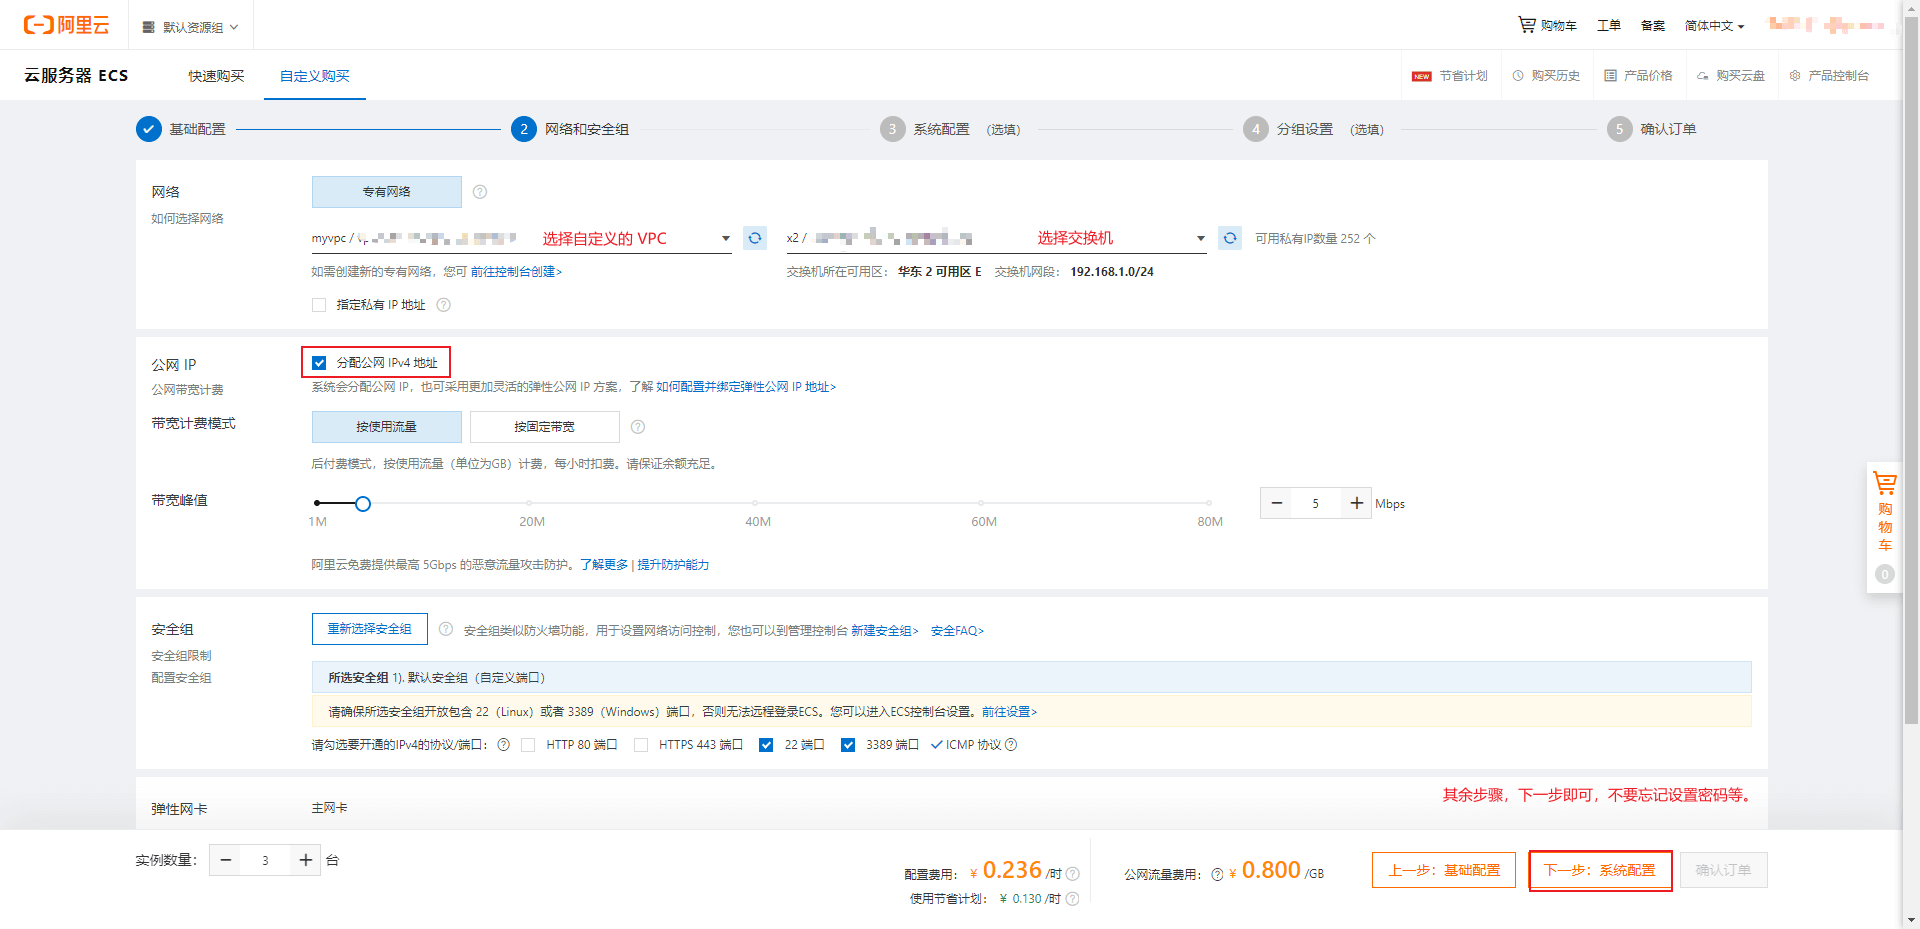Refresh the vSwitch list

(1230, 238)
